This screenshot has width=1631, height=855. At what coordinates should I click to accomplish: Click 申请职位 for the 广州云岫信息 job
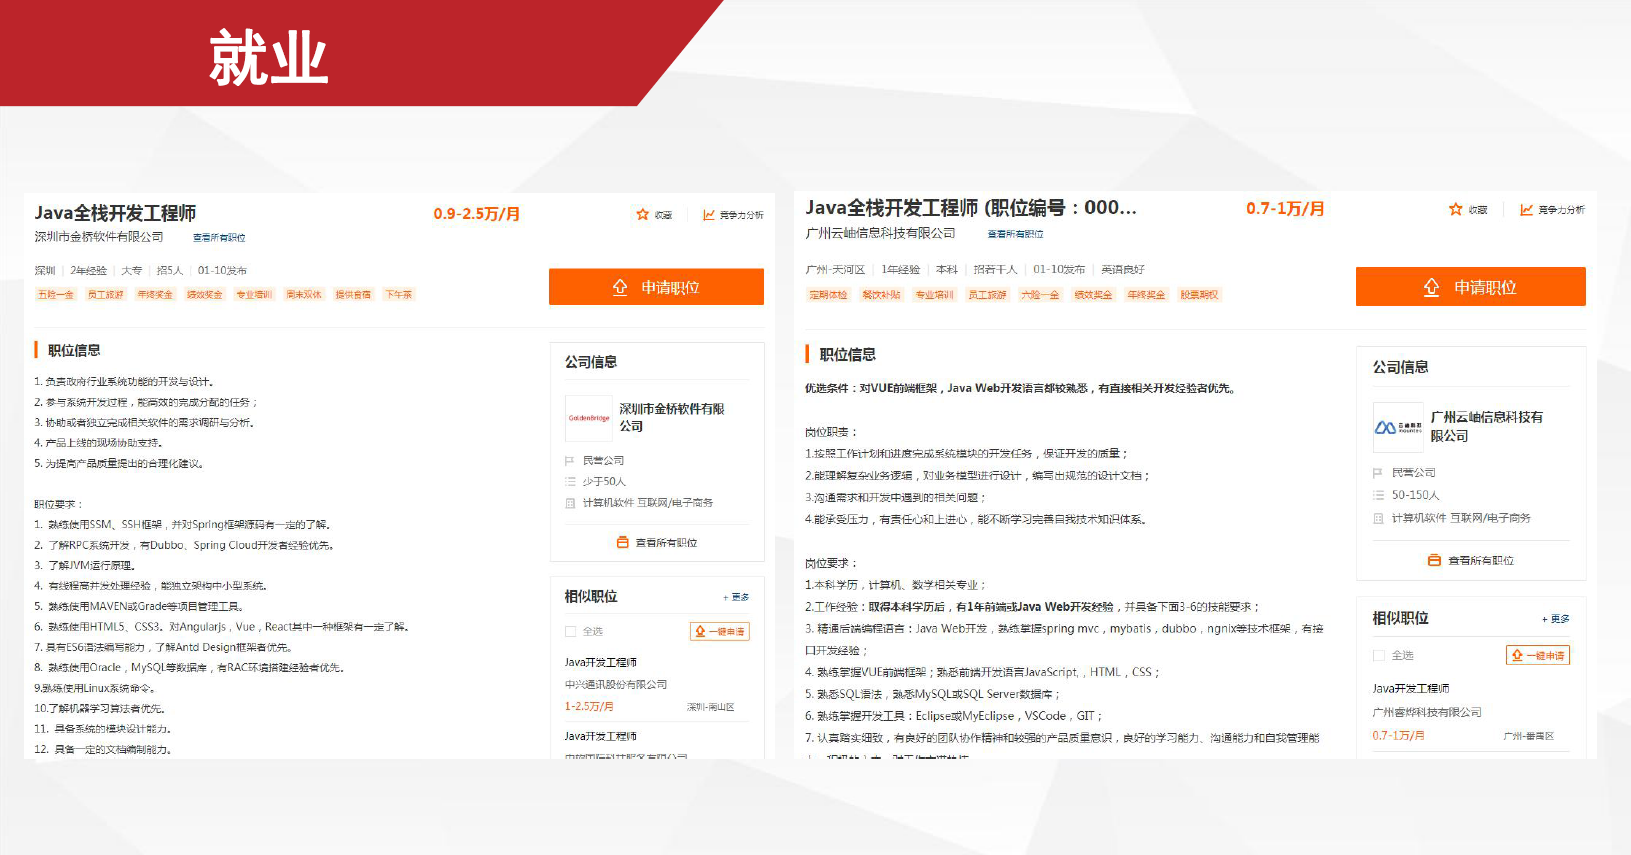[1470, 287]
